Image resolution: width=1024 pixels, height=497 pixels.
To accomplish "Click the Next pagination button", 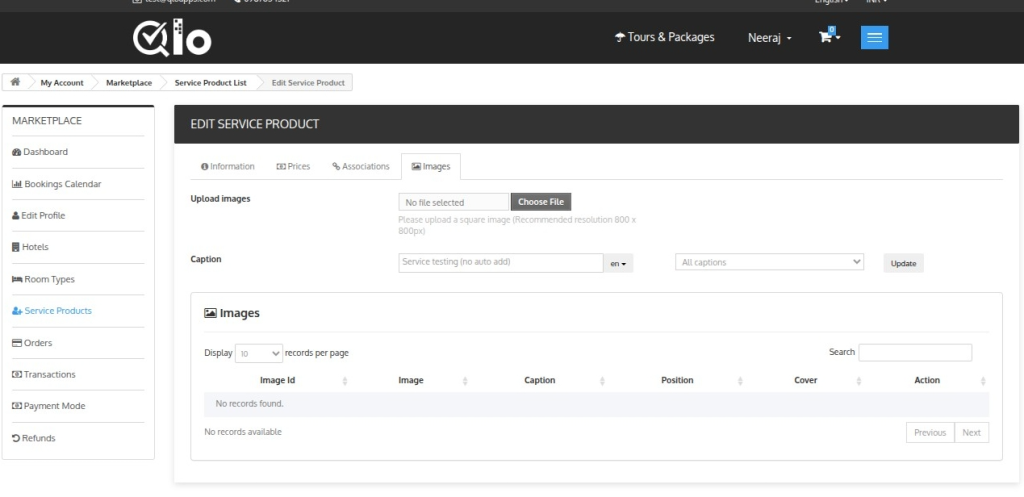I will pyautogui.click(x=971, y=432).
